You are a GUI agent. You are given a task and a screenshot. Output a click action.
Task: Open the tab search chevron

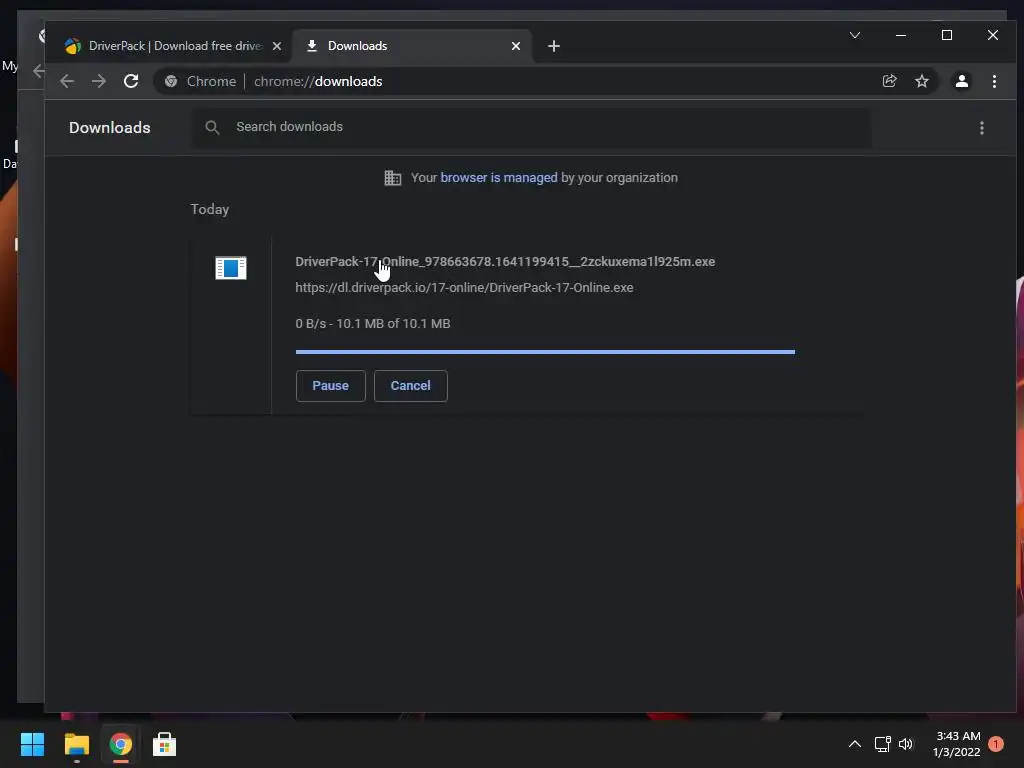pyautogui.click(x=855, y=35)
